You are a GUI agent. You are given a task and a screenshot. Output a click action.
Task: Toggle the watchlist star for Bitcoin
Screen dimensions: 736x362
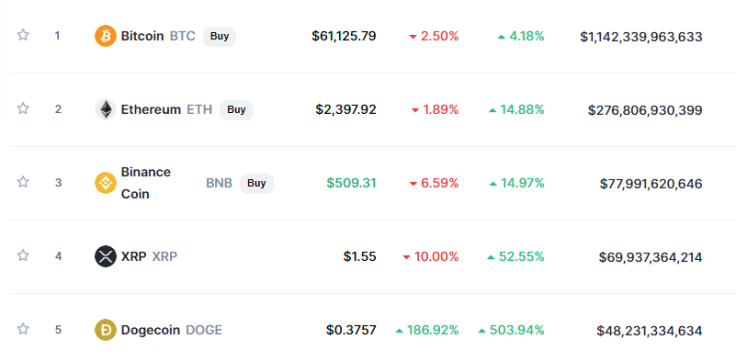coord(23,35)
